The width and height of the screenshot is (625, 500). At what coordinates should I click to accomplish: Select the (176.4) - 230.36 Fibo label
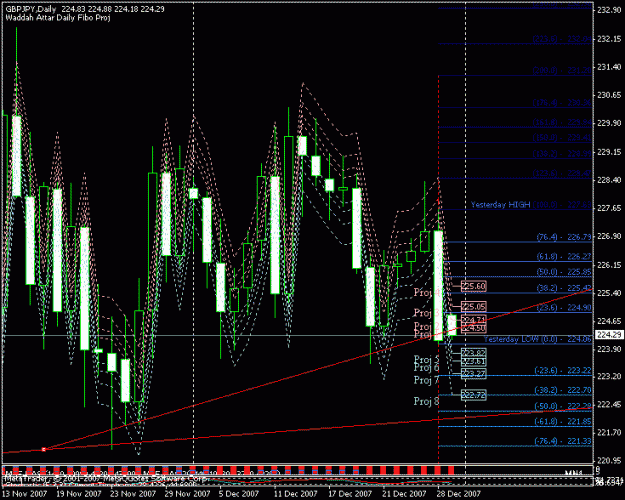click(x=562, y=103)
